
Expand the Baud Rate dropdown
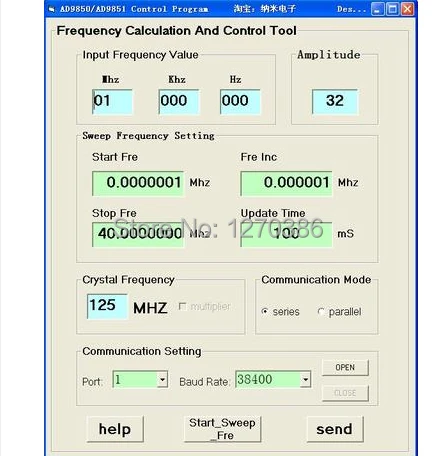[x=305, y=379]
